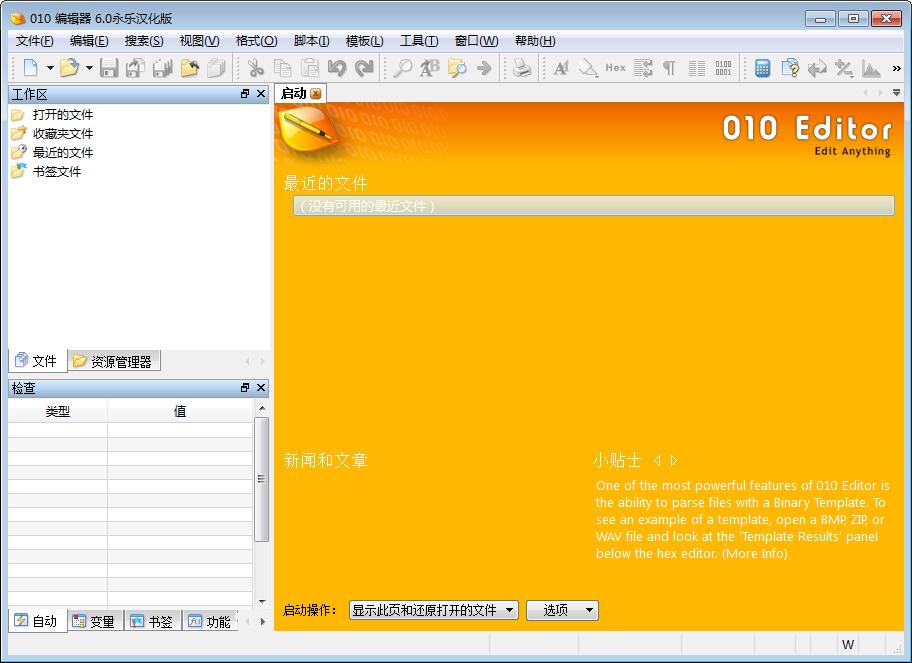Open the Calculator tool icon
This screenshot has height=663, width=912.
tap(763, 68)
